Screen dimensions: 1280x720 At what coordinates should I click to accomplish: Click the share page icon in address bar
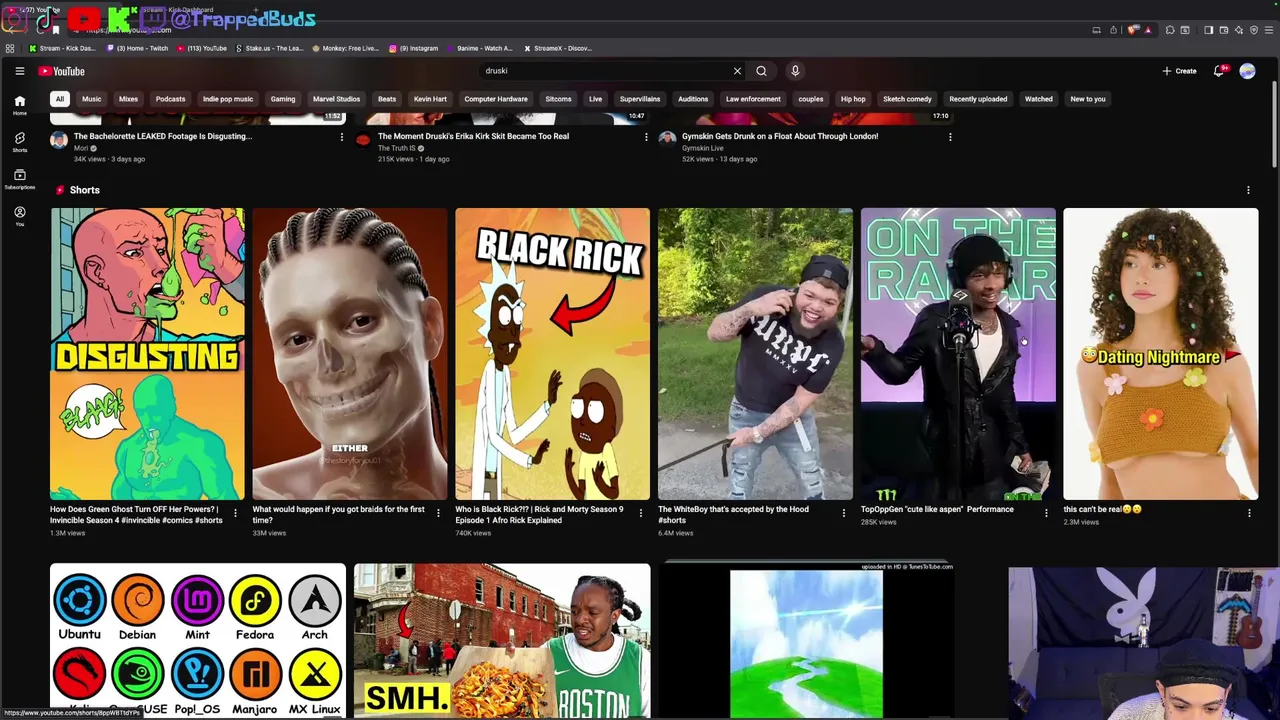point(1113,30)
